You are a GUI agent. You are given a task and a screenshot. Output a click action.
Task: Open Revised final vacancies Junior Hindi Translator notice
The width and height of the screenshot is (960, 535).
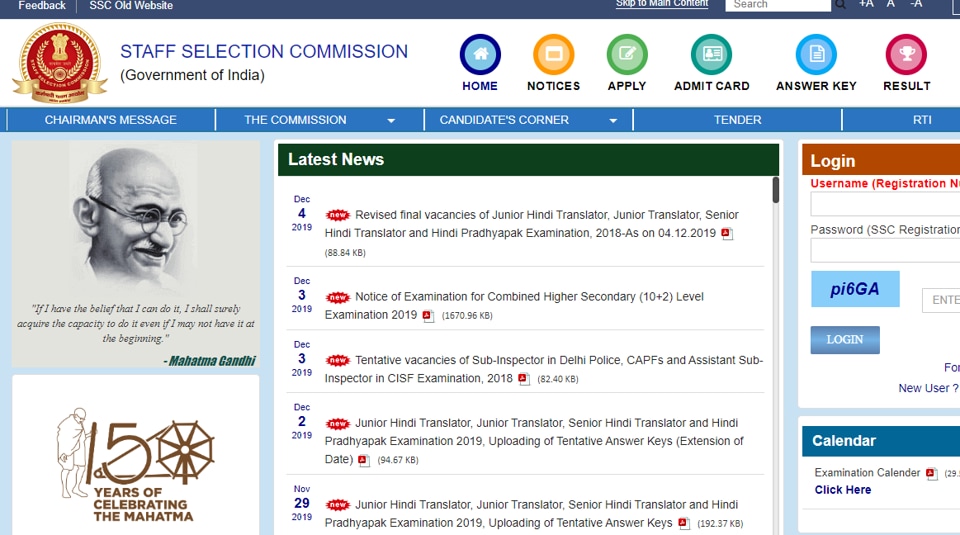[531, 224]
